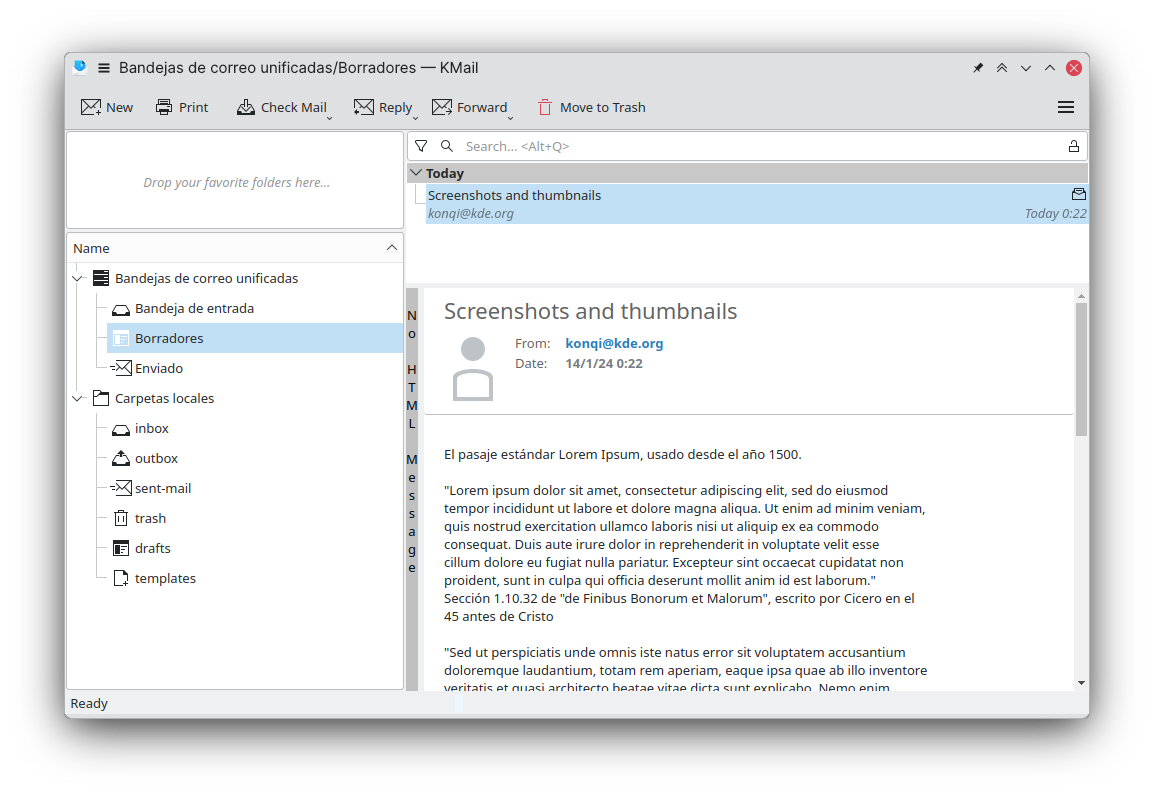Click the sender avatar placeholder icon
The height and width of the screenshot is (795, 1154).
[473, 369]
